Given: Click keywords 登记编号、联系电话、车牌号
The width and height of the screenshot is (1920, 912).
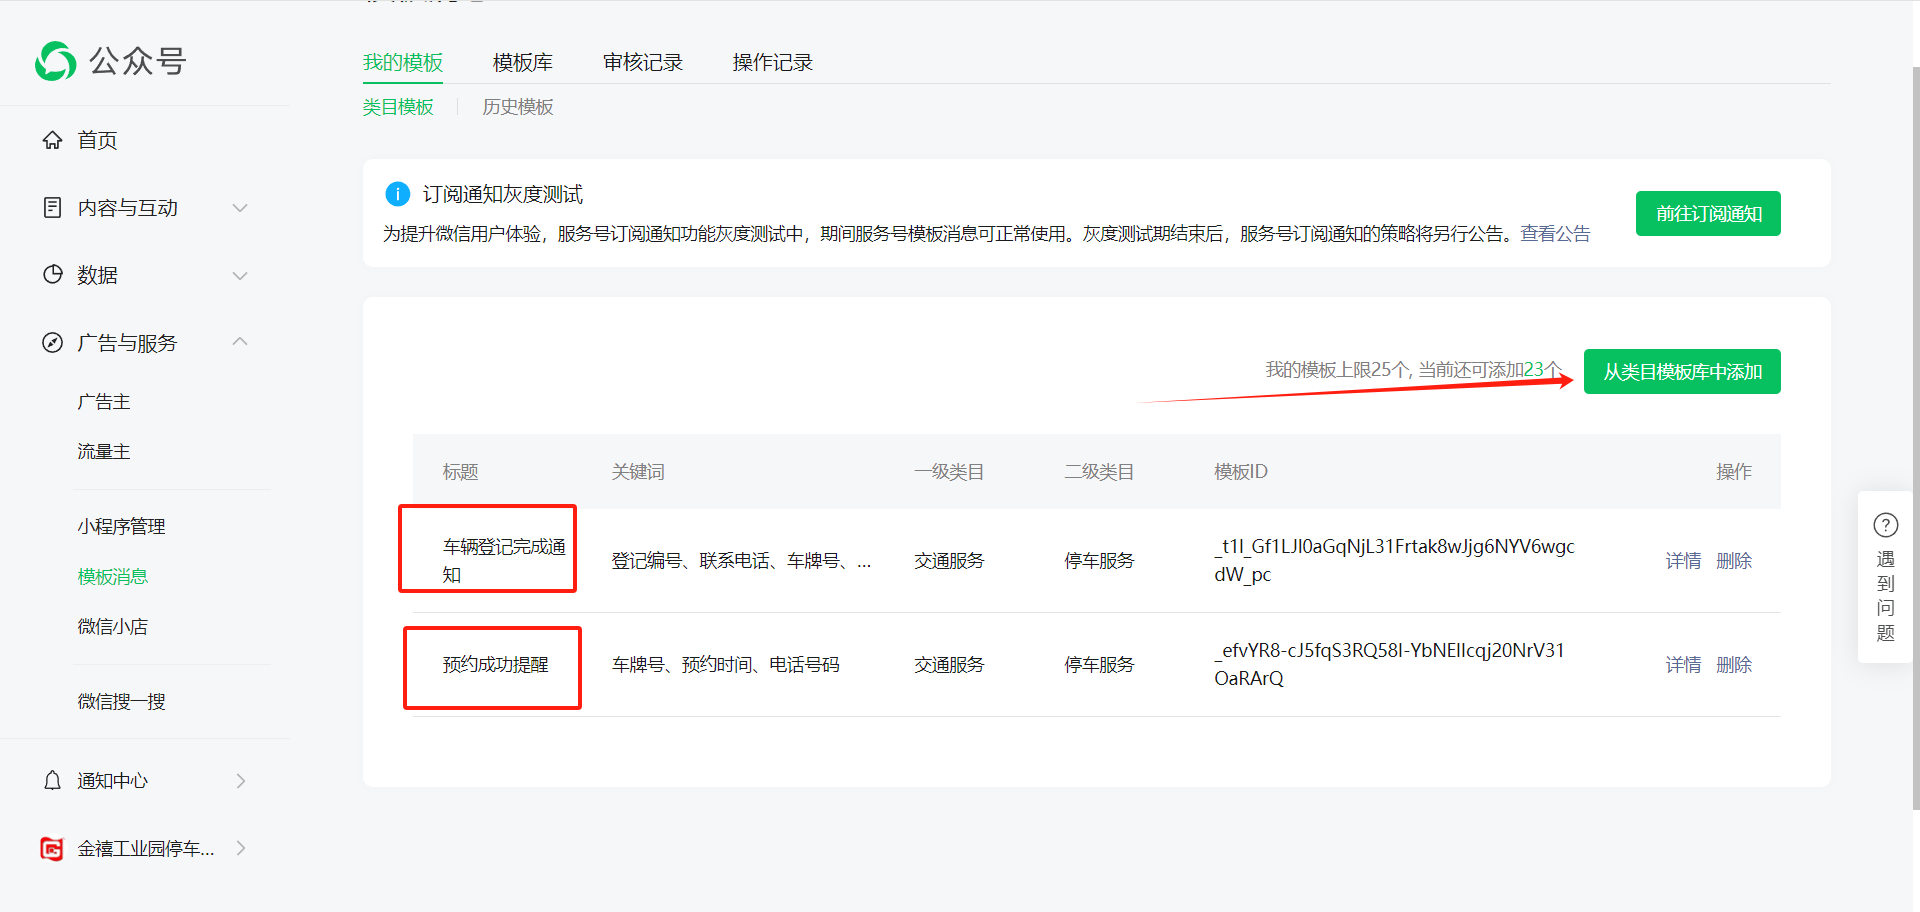Looking at the screenshot, I should click(741, 561).
